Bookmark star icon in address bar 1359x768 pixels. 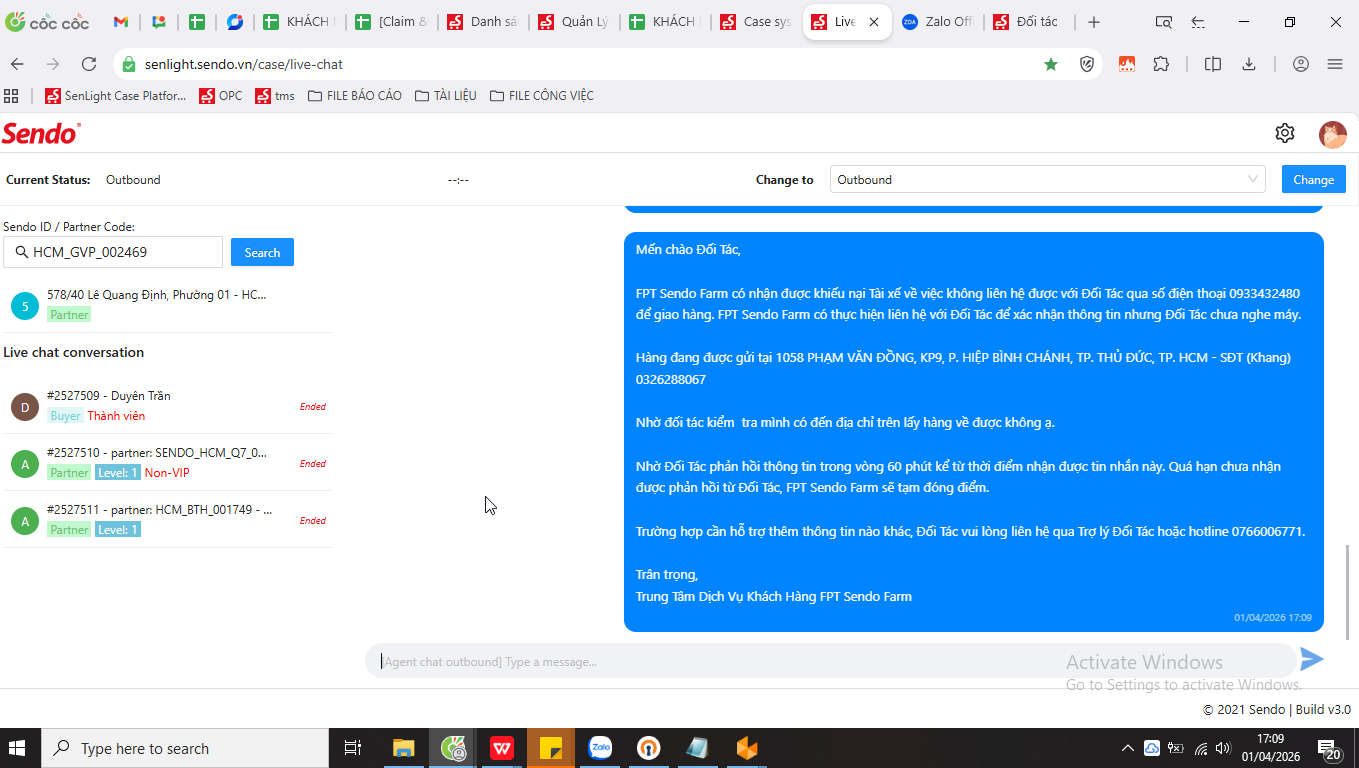1051,64
